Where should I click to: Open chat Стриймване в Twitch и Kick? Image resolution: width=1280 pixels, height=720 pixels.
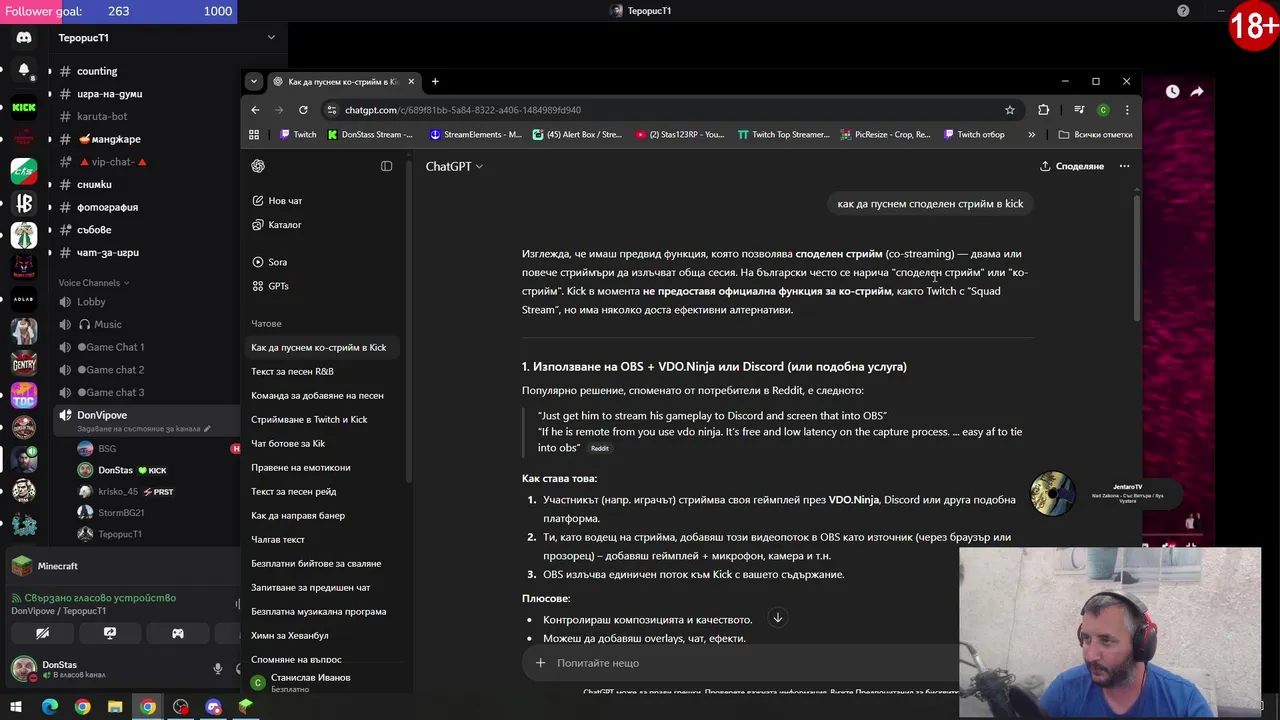pos(309,419)
